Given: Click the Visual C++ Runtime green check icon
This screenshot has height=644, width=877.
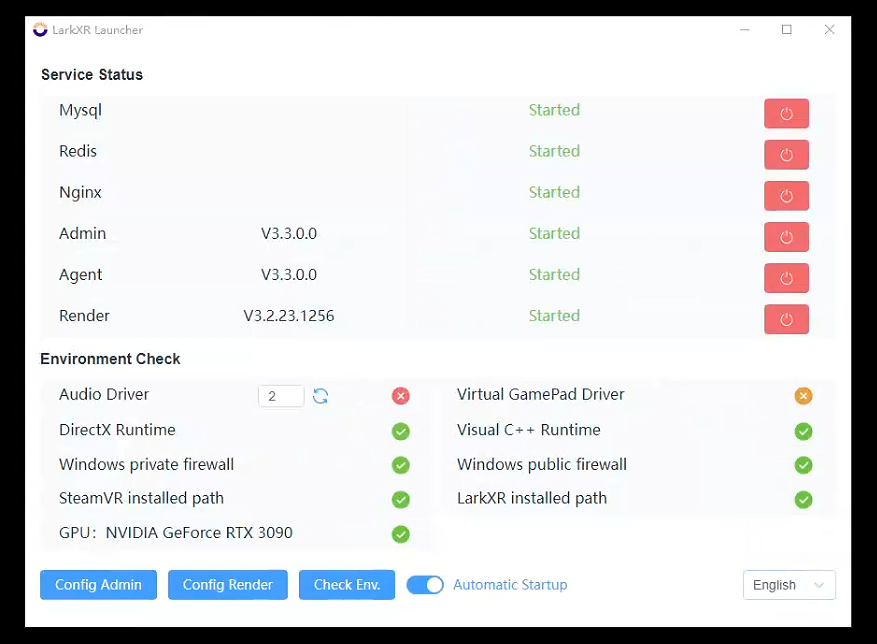Looking at the screenshot, I should pos(803,431).
